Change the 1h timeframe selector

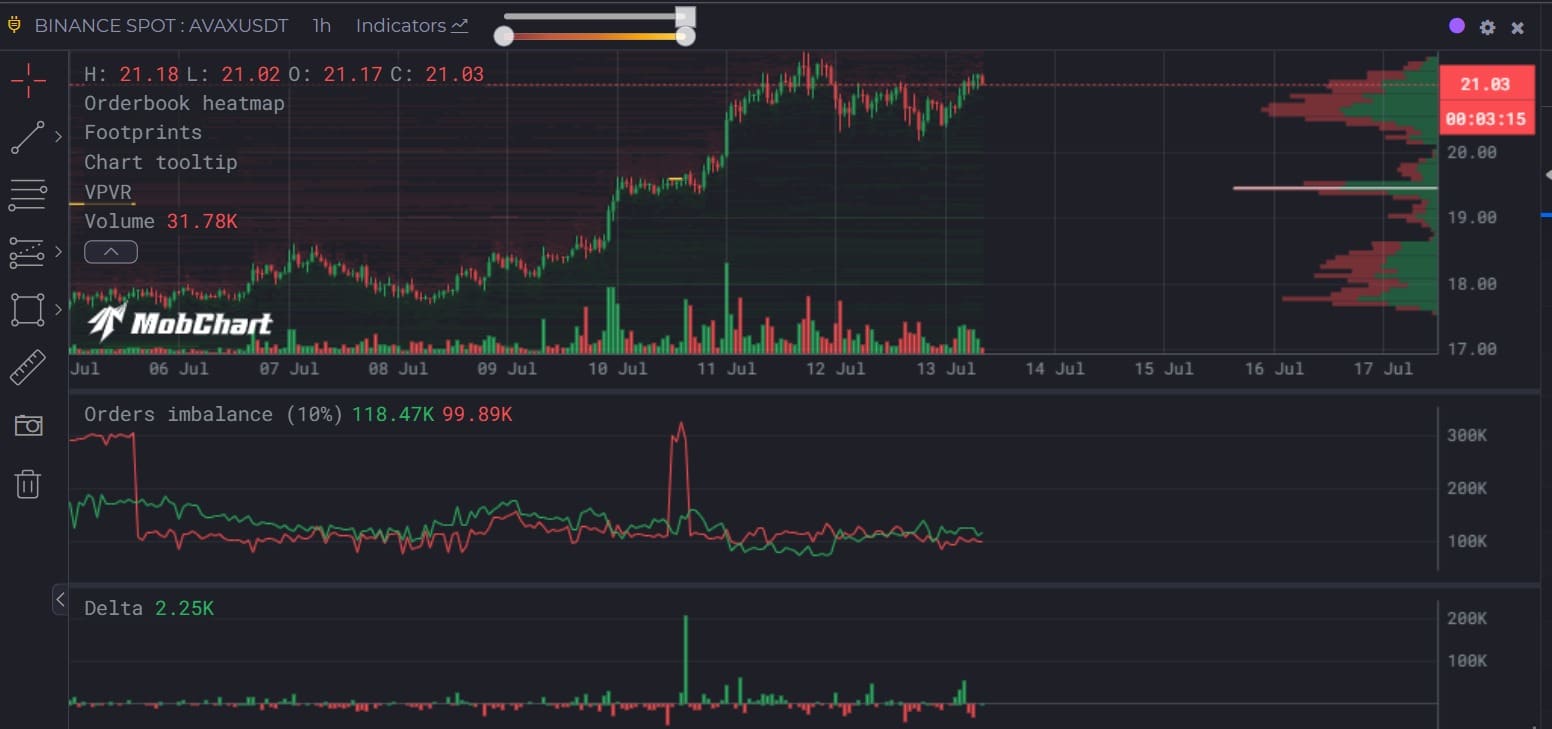tap(321, 26)
